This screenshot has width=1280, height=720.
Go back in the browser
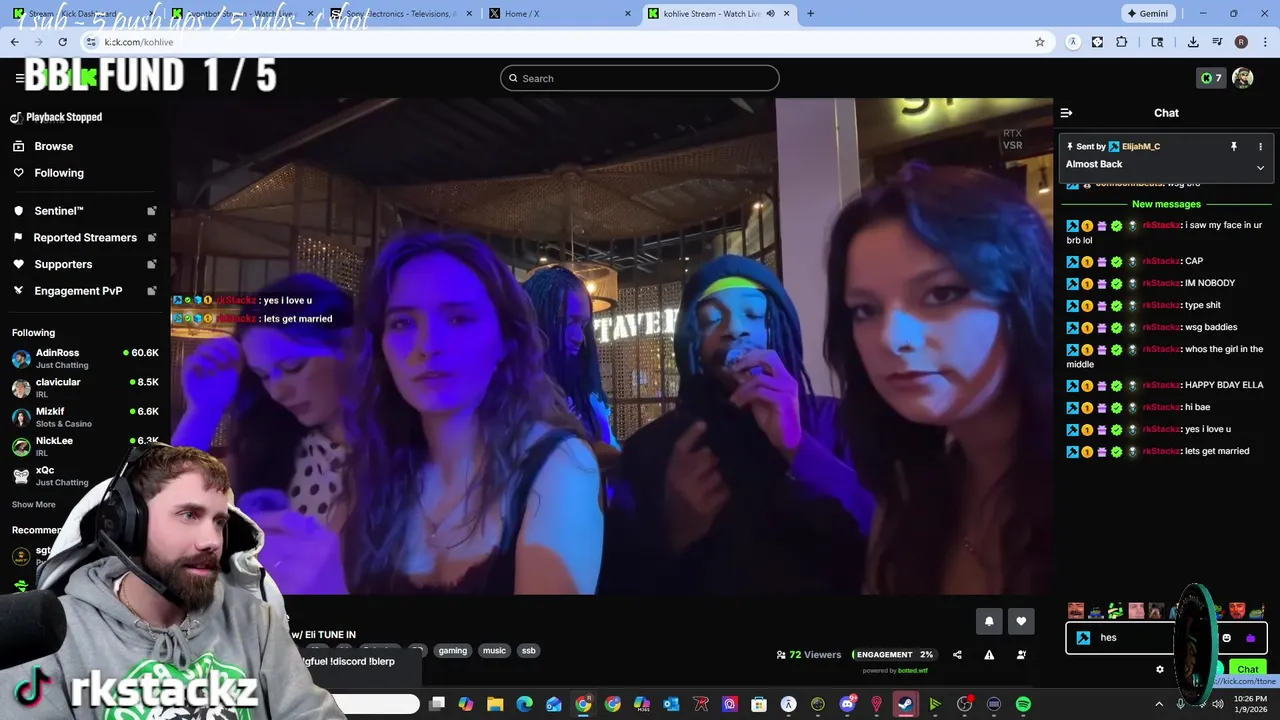coord(14,42)
